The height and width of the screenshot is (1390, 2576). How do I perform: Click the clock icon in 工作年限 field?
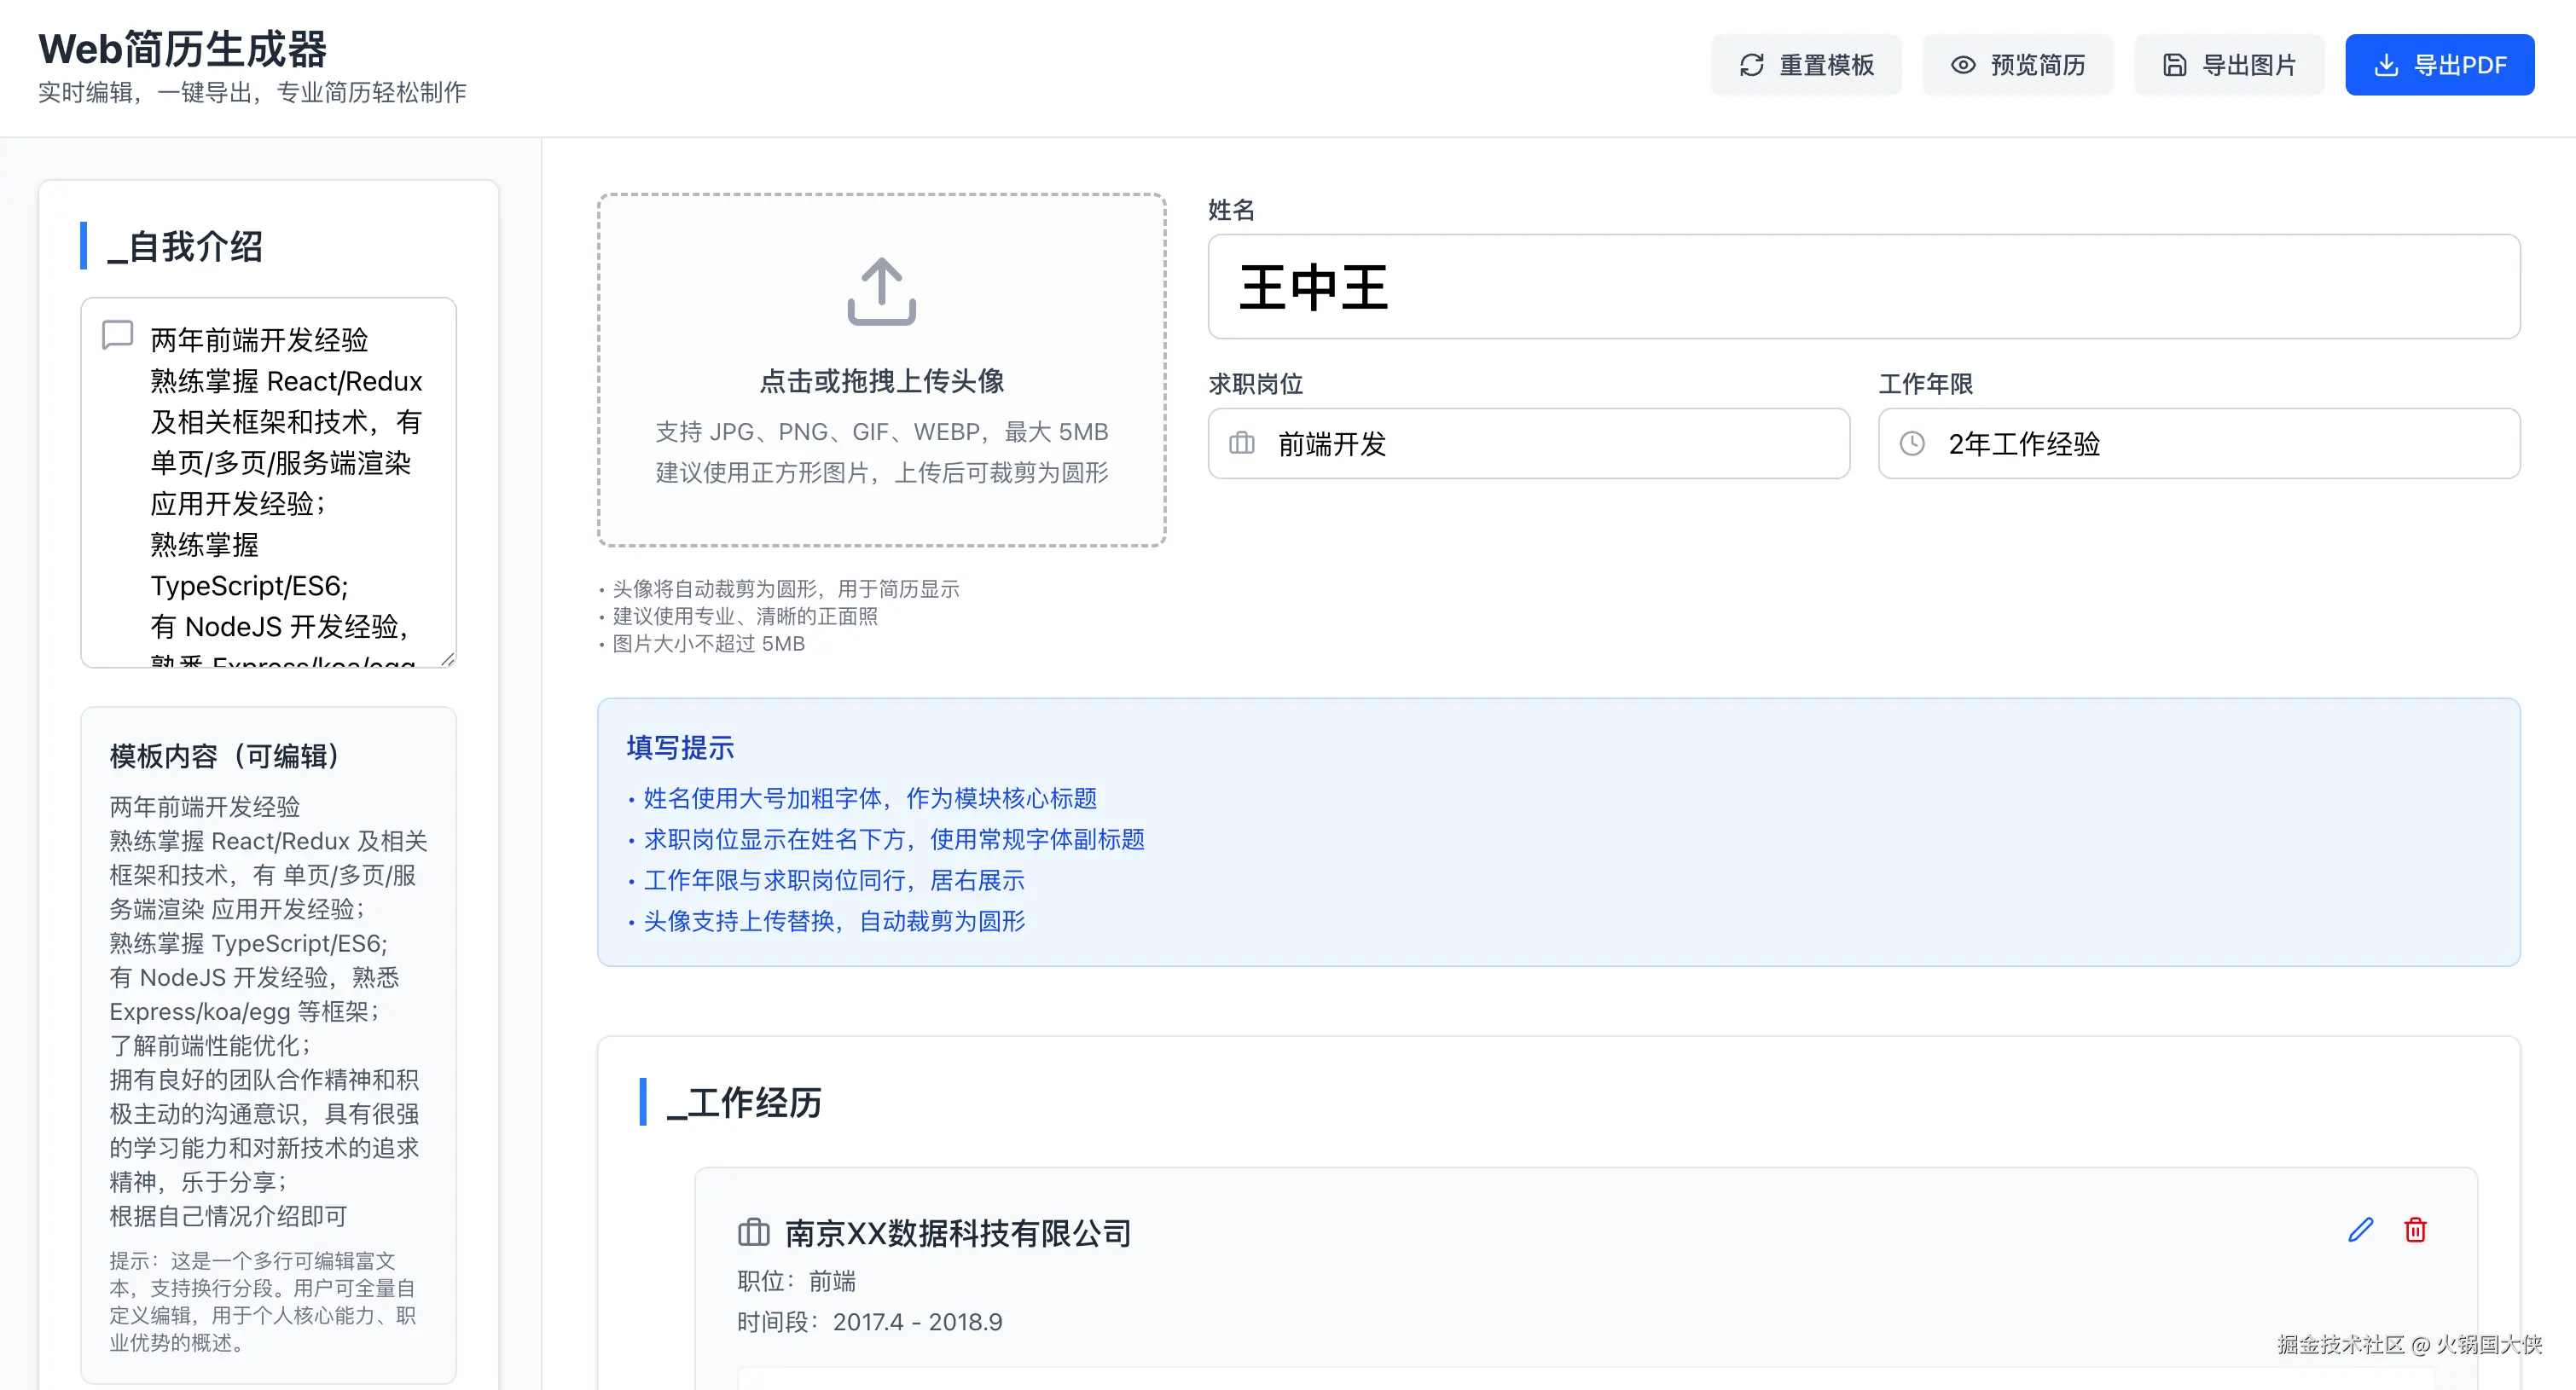(x=1911, y=443)
